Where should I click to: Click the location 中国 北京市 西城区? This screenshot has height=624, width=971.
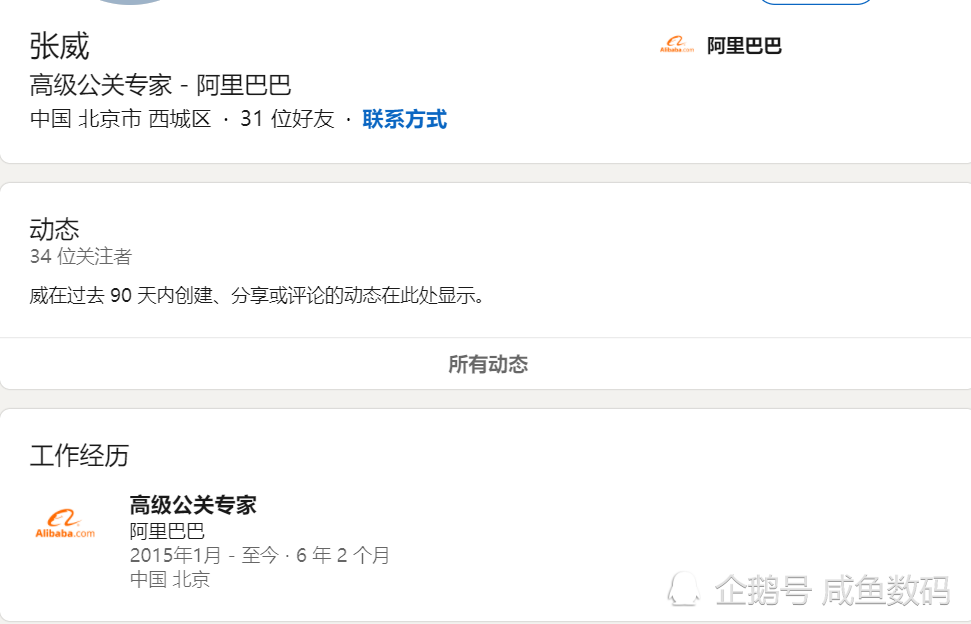pyautogui.click(x=120, y=120)
